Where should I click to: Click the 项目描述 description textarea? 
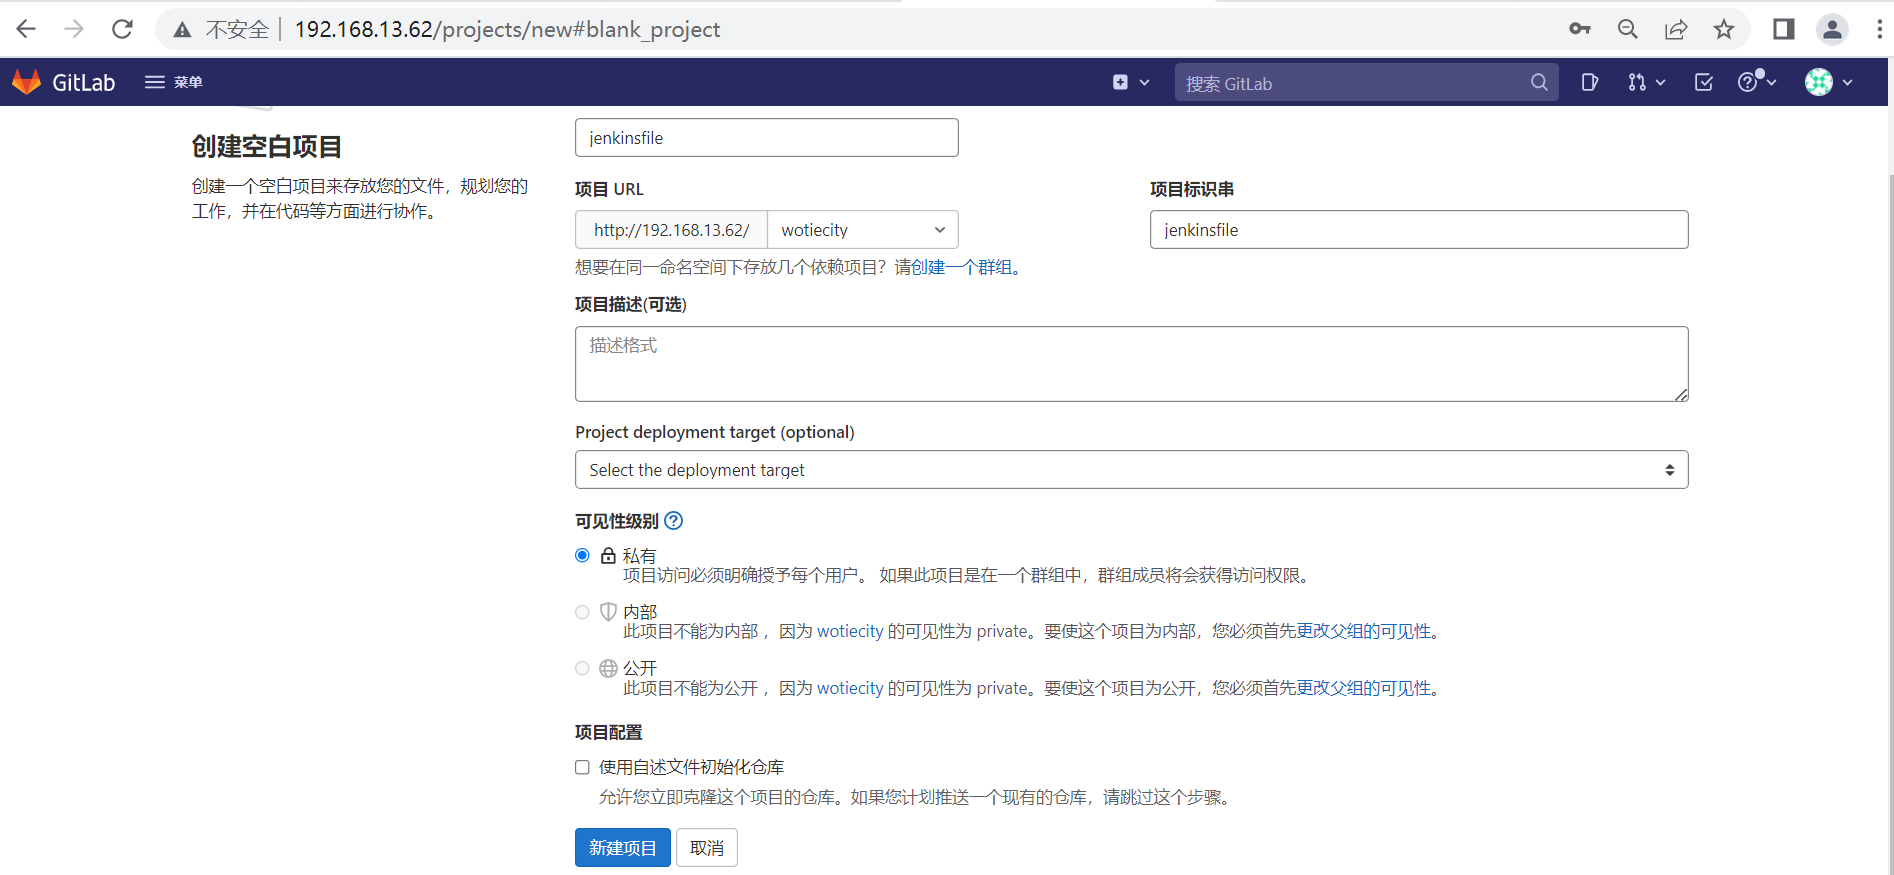(1132, 364)
